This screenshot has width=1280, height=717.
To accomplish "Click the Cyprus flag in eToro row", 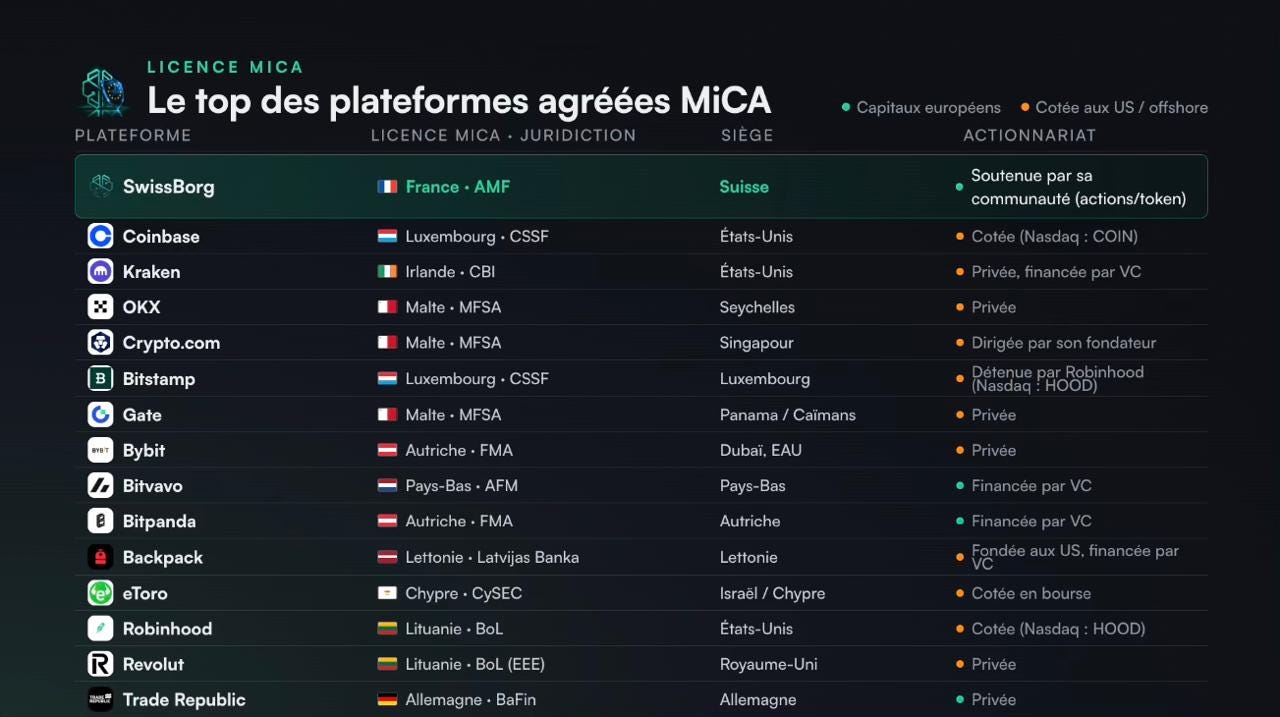I will coord(387,593).
